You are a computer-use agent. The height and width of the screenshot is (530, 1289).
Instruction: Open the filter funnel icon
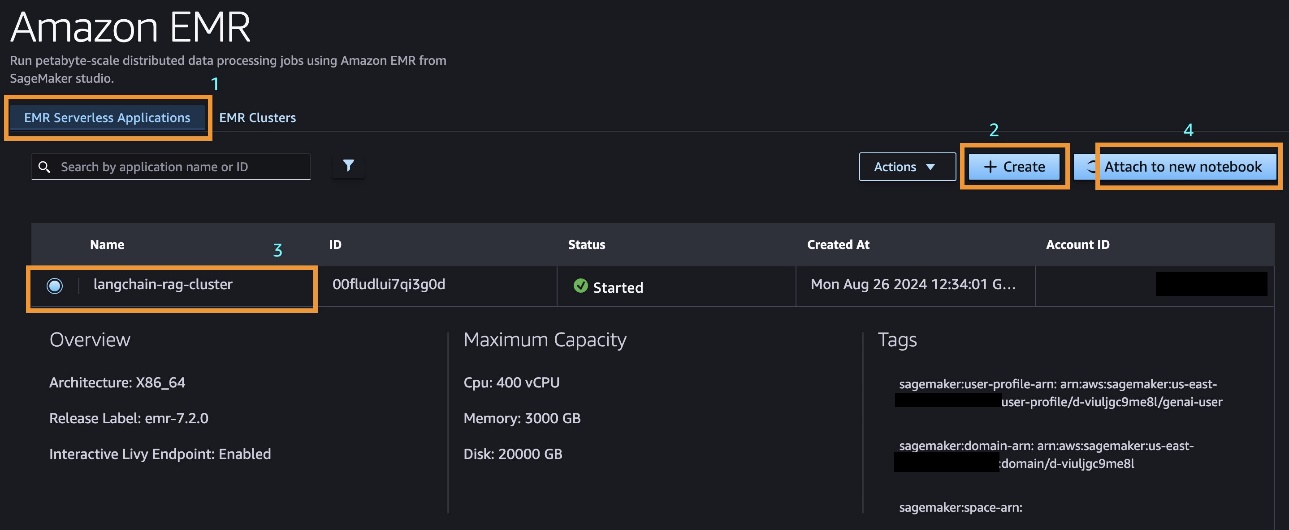(x=348, y=166)
